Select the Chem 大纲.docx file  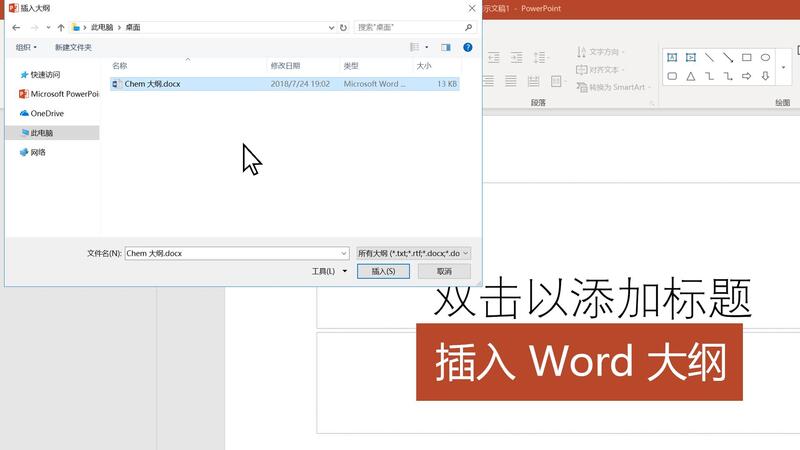tap(285, 84)
